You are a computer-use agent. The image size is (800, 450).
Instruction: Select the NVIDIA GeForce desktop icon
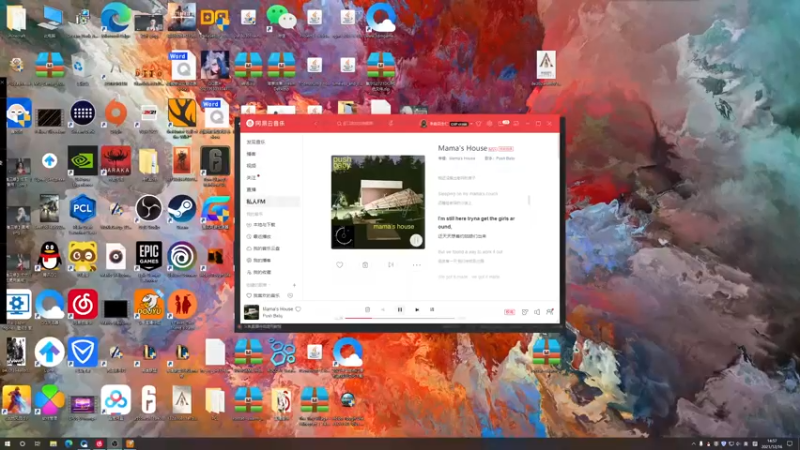83,163
